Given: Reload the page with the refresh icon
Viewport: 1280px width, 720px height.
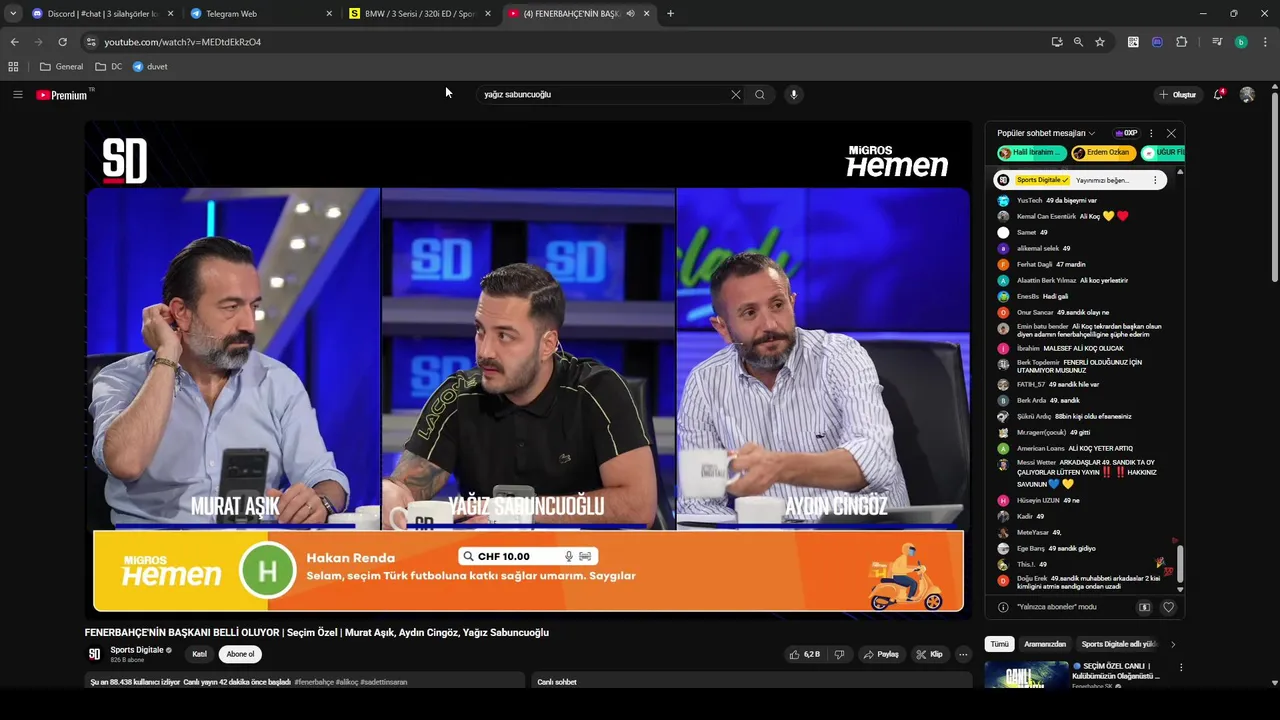Looking at the screenshot, I should click(62, 42).
